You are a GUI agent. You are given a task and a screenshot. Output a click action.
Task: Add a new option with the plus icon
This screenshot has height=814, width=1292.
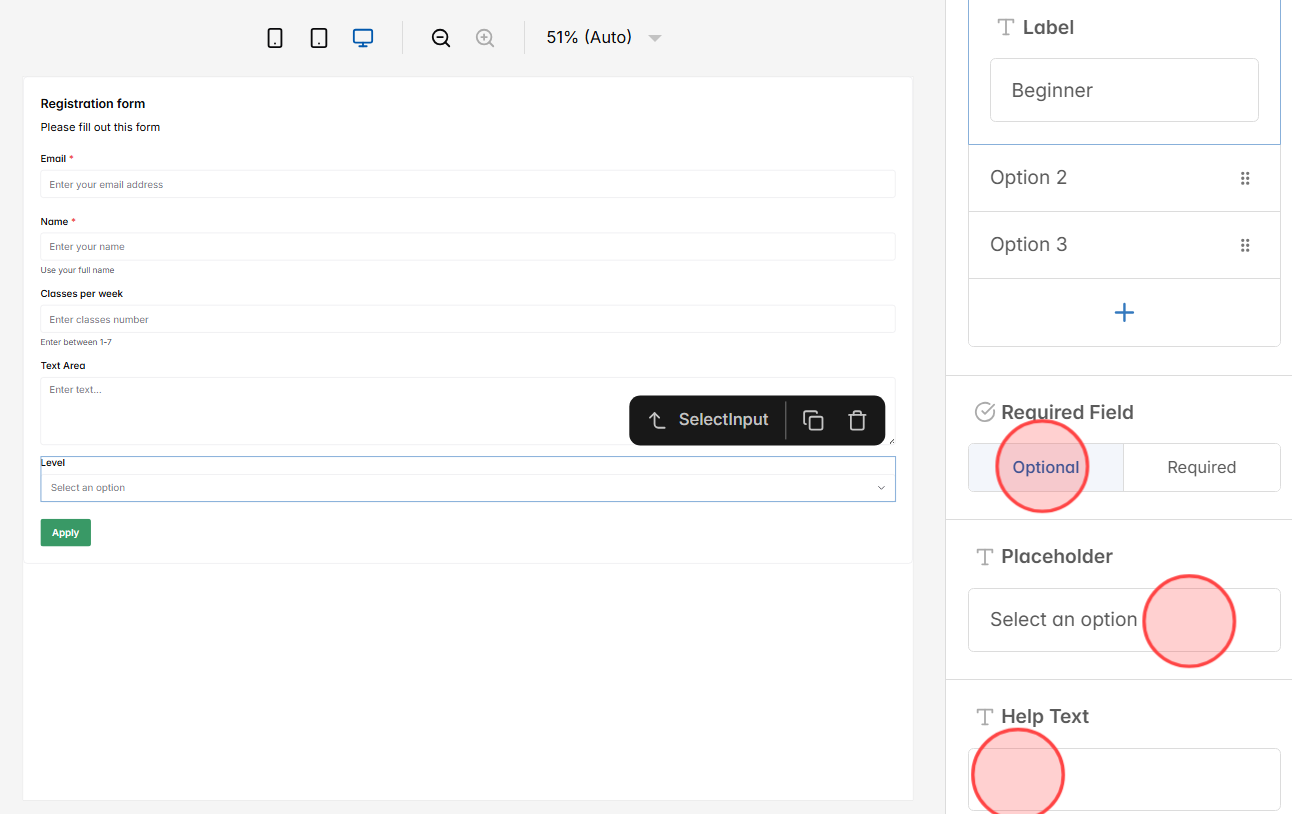[x=1124, y=312]
